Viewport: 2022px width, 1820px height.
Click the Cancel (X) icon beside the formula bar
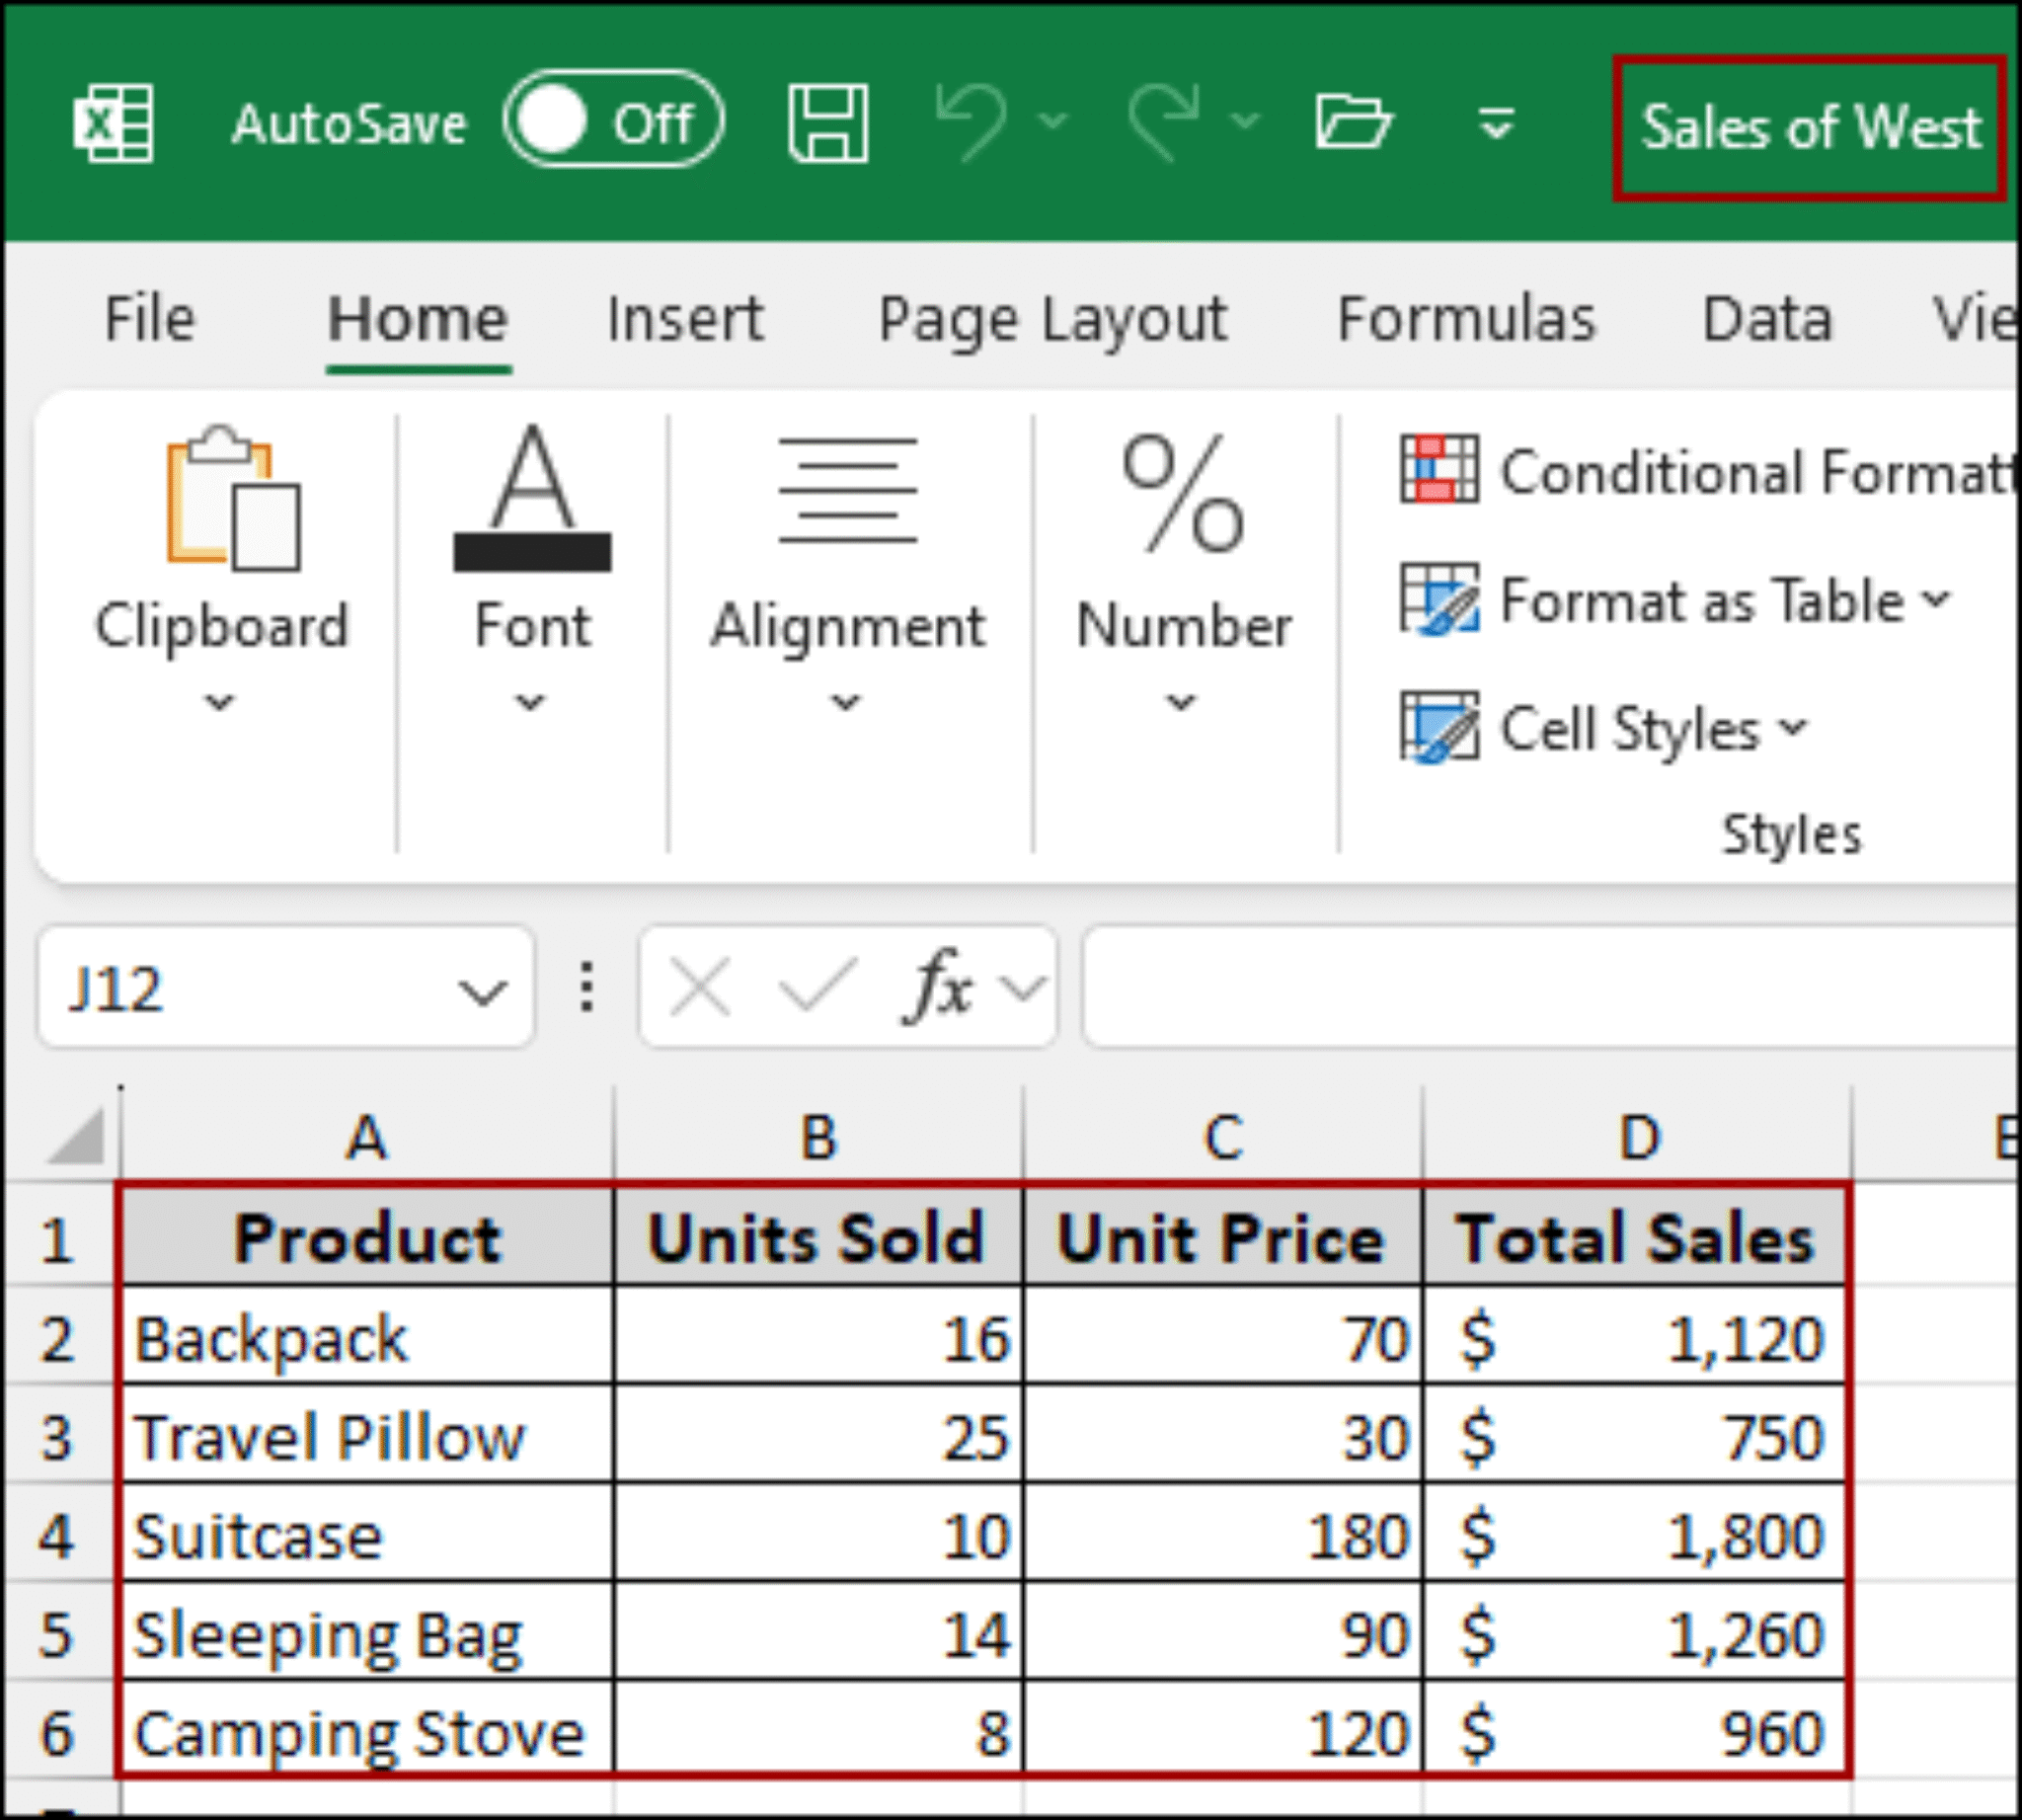coord(700,985)
